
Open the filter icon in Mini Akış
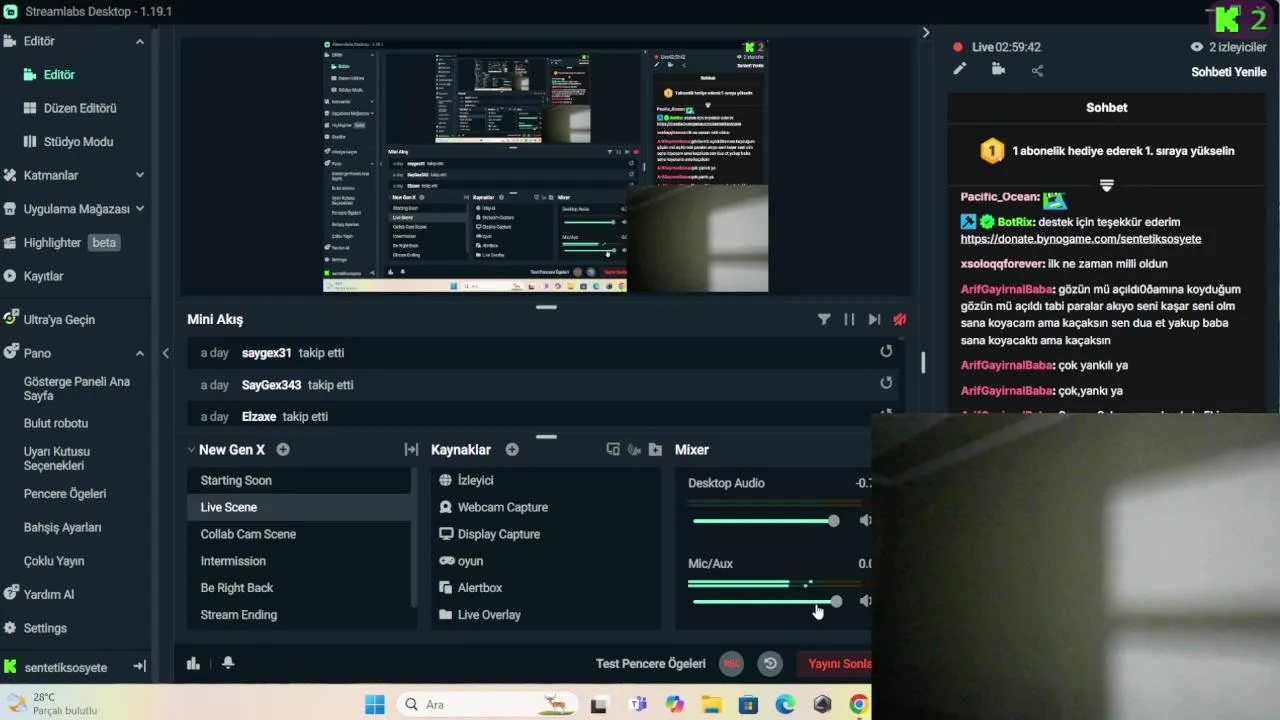[x=824, y=319]
